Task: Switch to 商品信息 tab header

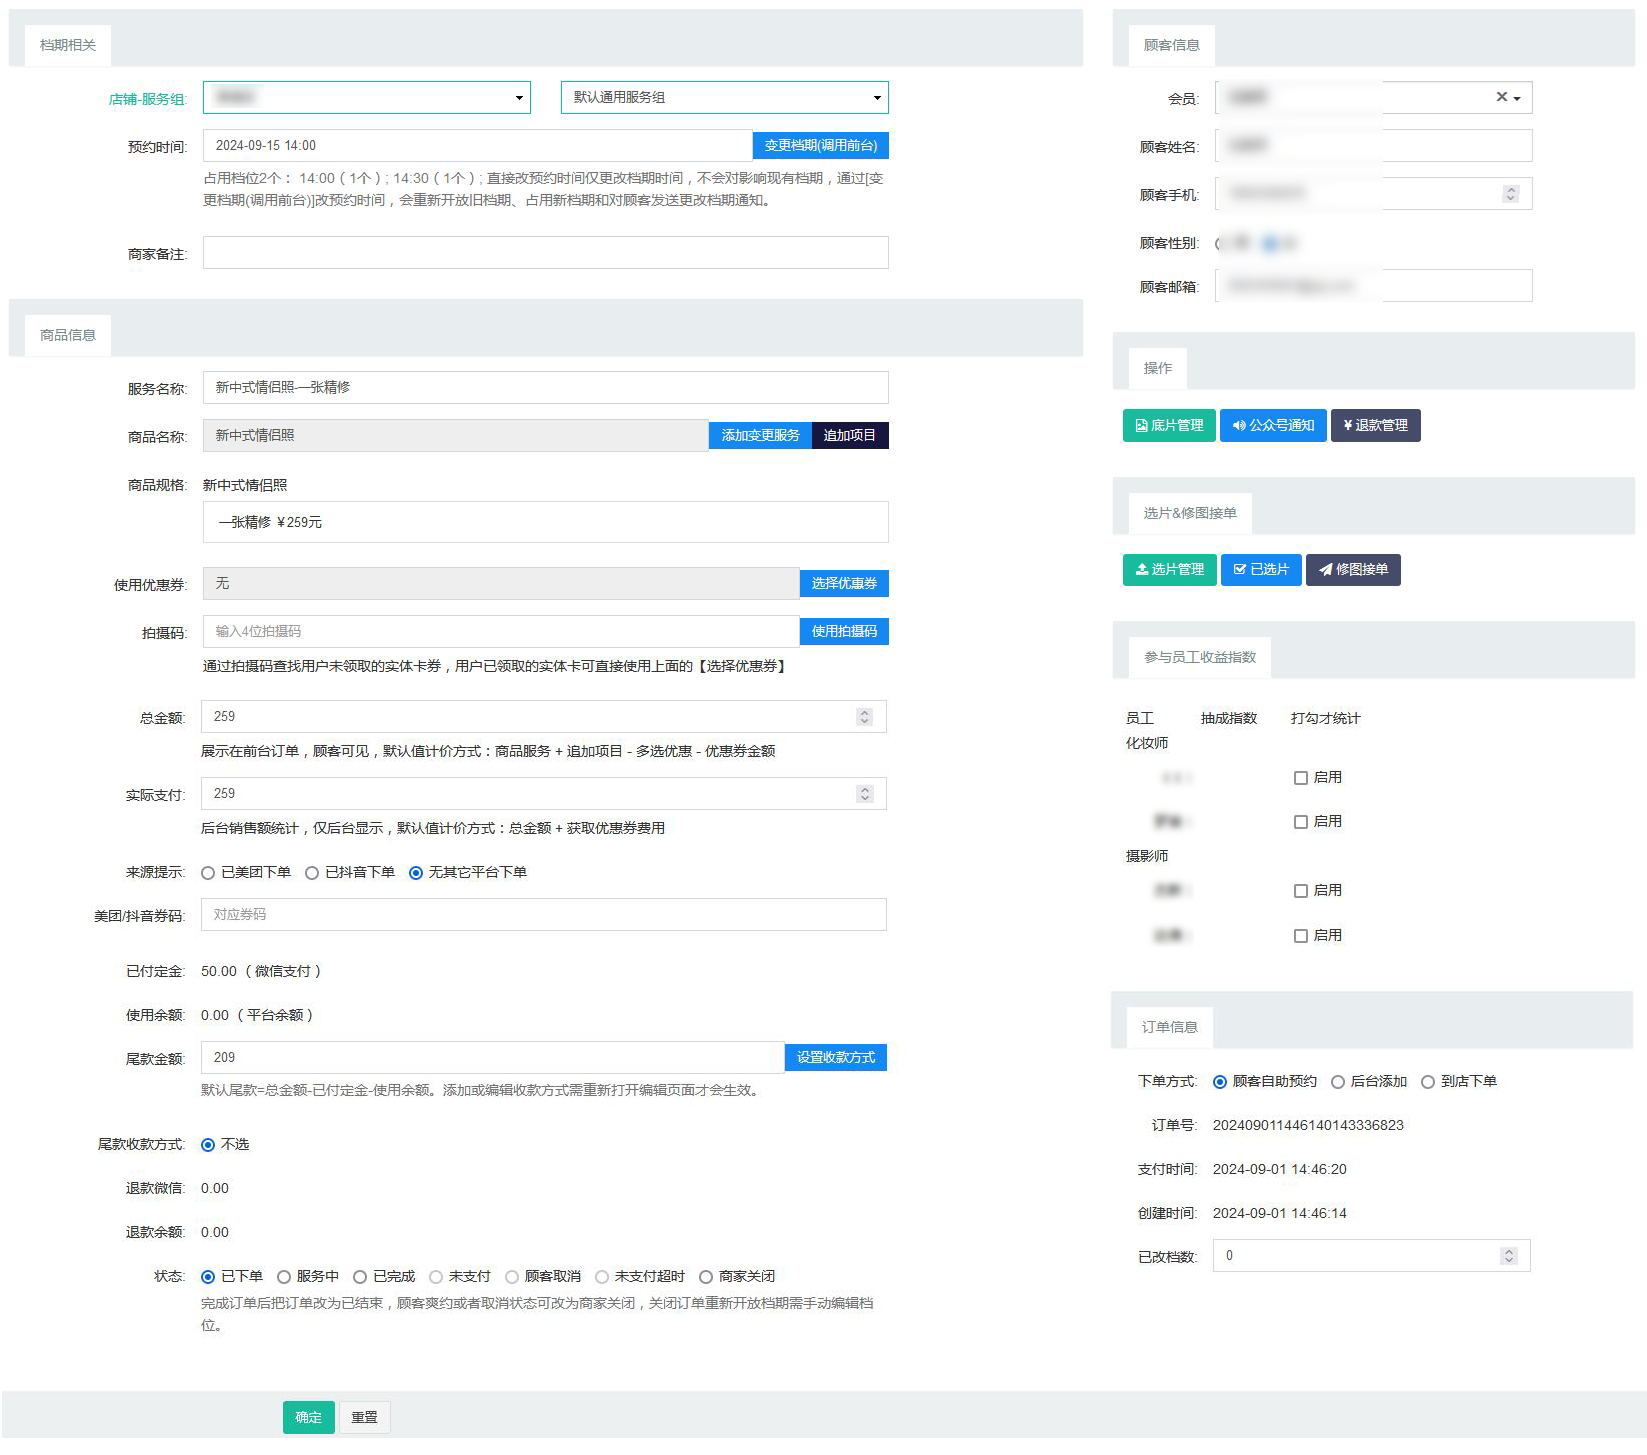Action: pyautogui.click(x=68, y=335)
